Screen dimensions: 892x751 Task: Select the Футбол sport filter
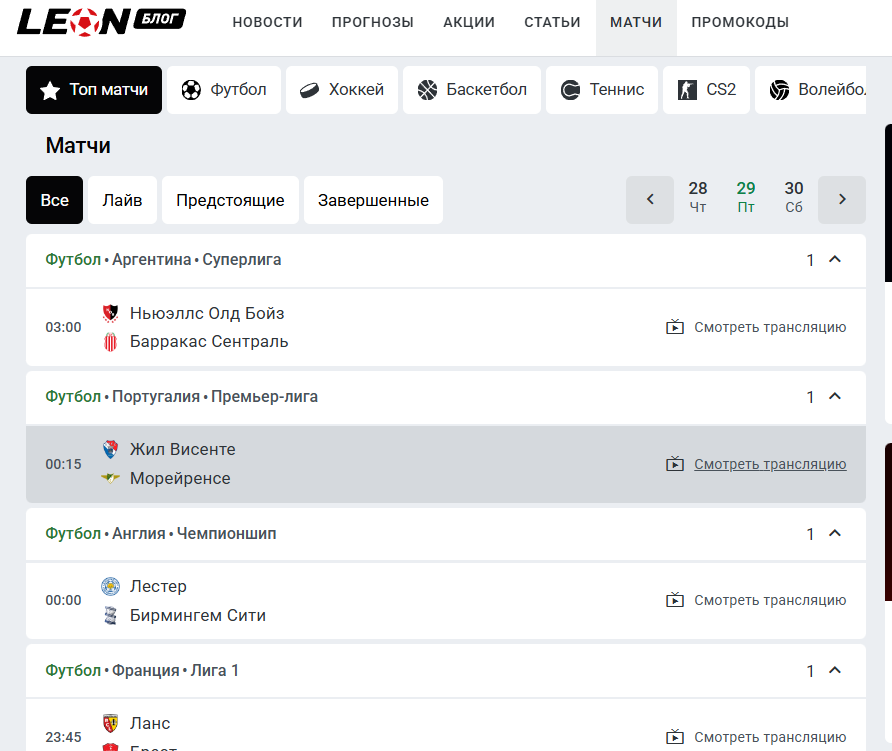(224, 90)
